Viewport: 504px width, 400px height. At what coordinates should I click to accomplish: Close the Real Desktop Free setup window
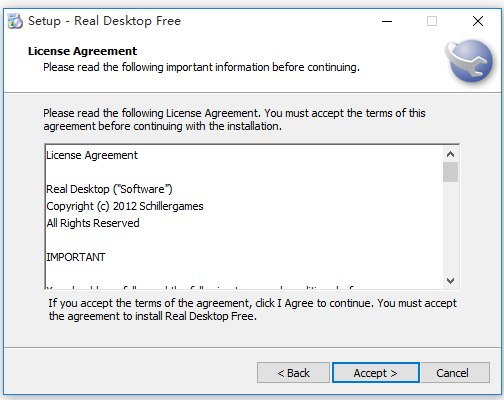tap(478, 21)
